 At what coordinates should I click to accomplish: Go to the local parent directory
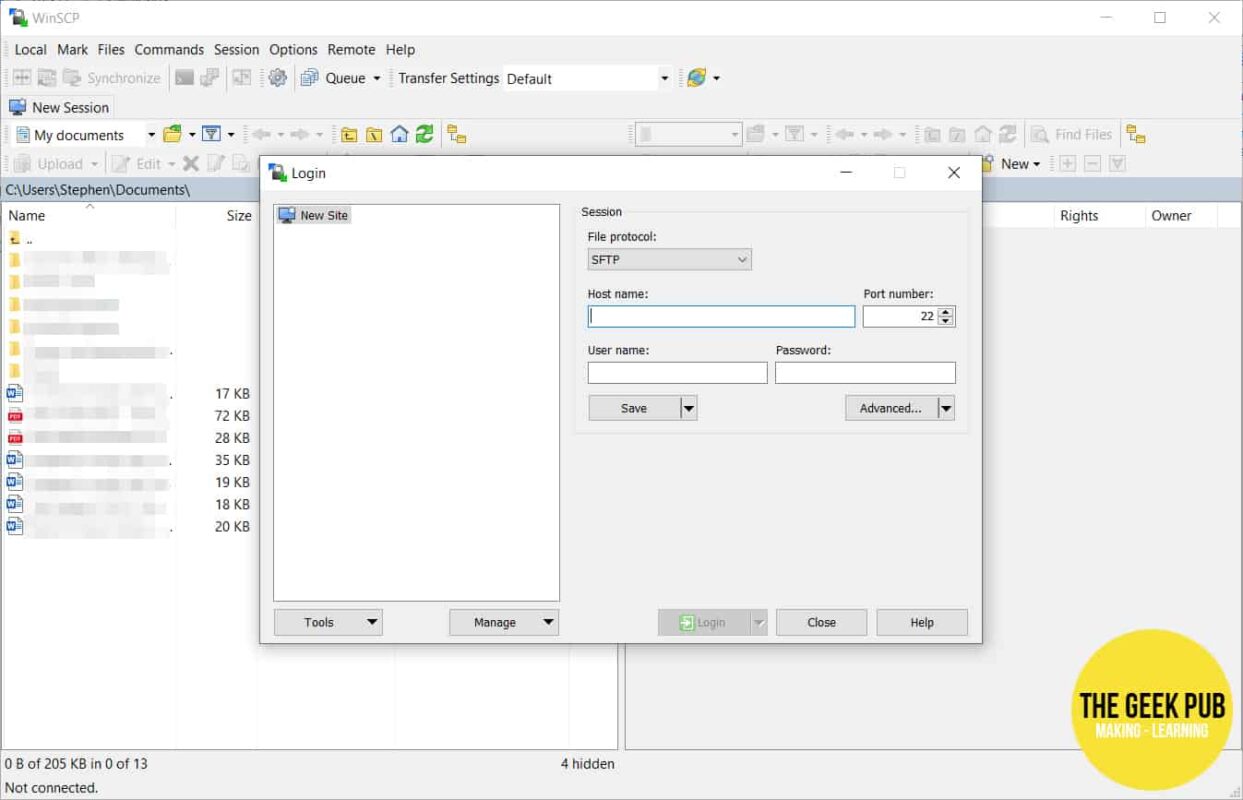[x=349, y=135]
